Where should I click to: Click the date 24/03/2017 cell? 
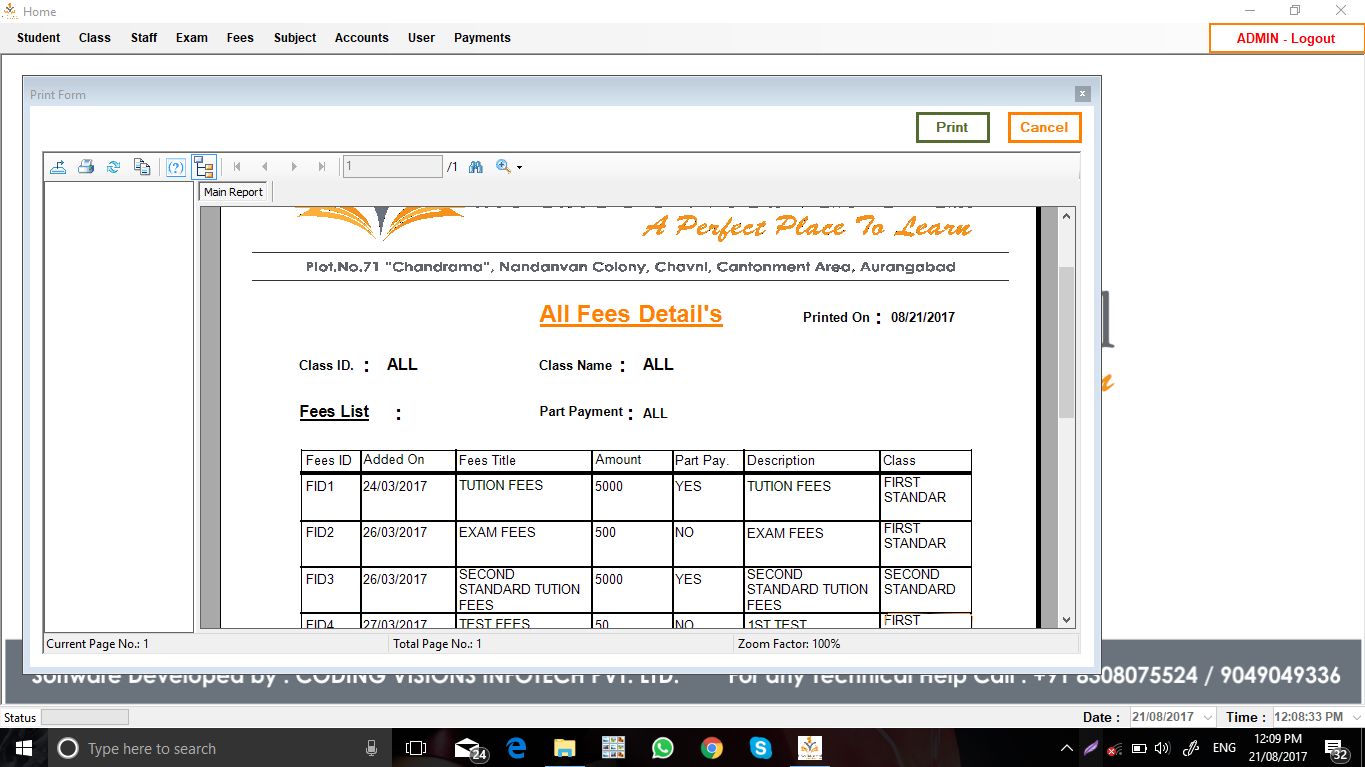coord(408,497)
